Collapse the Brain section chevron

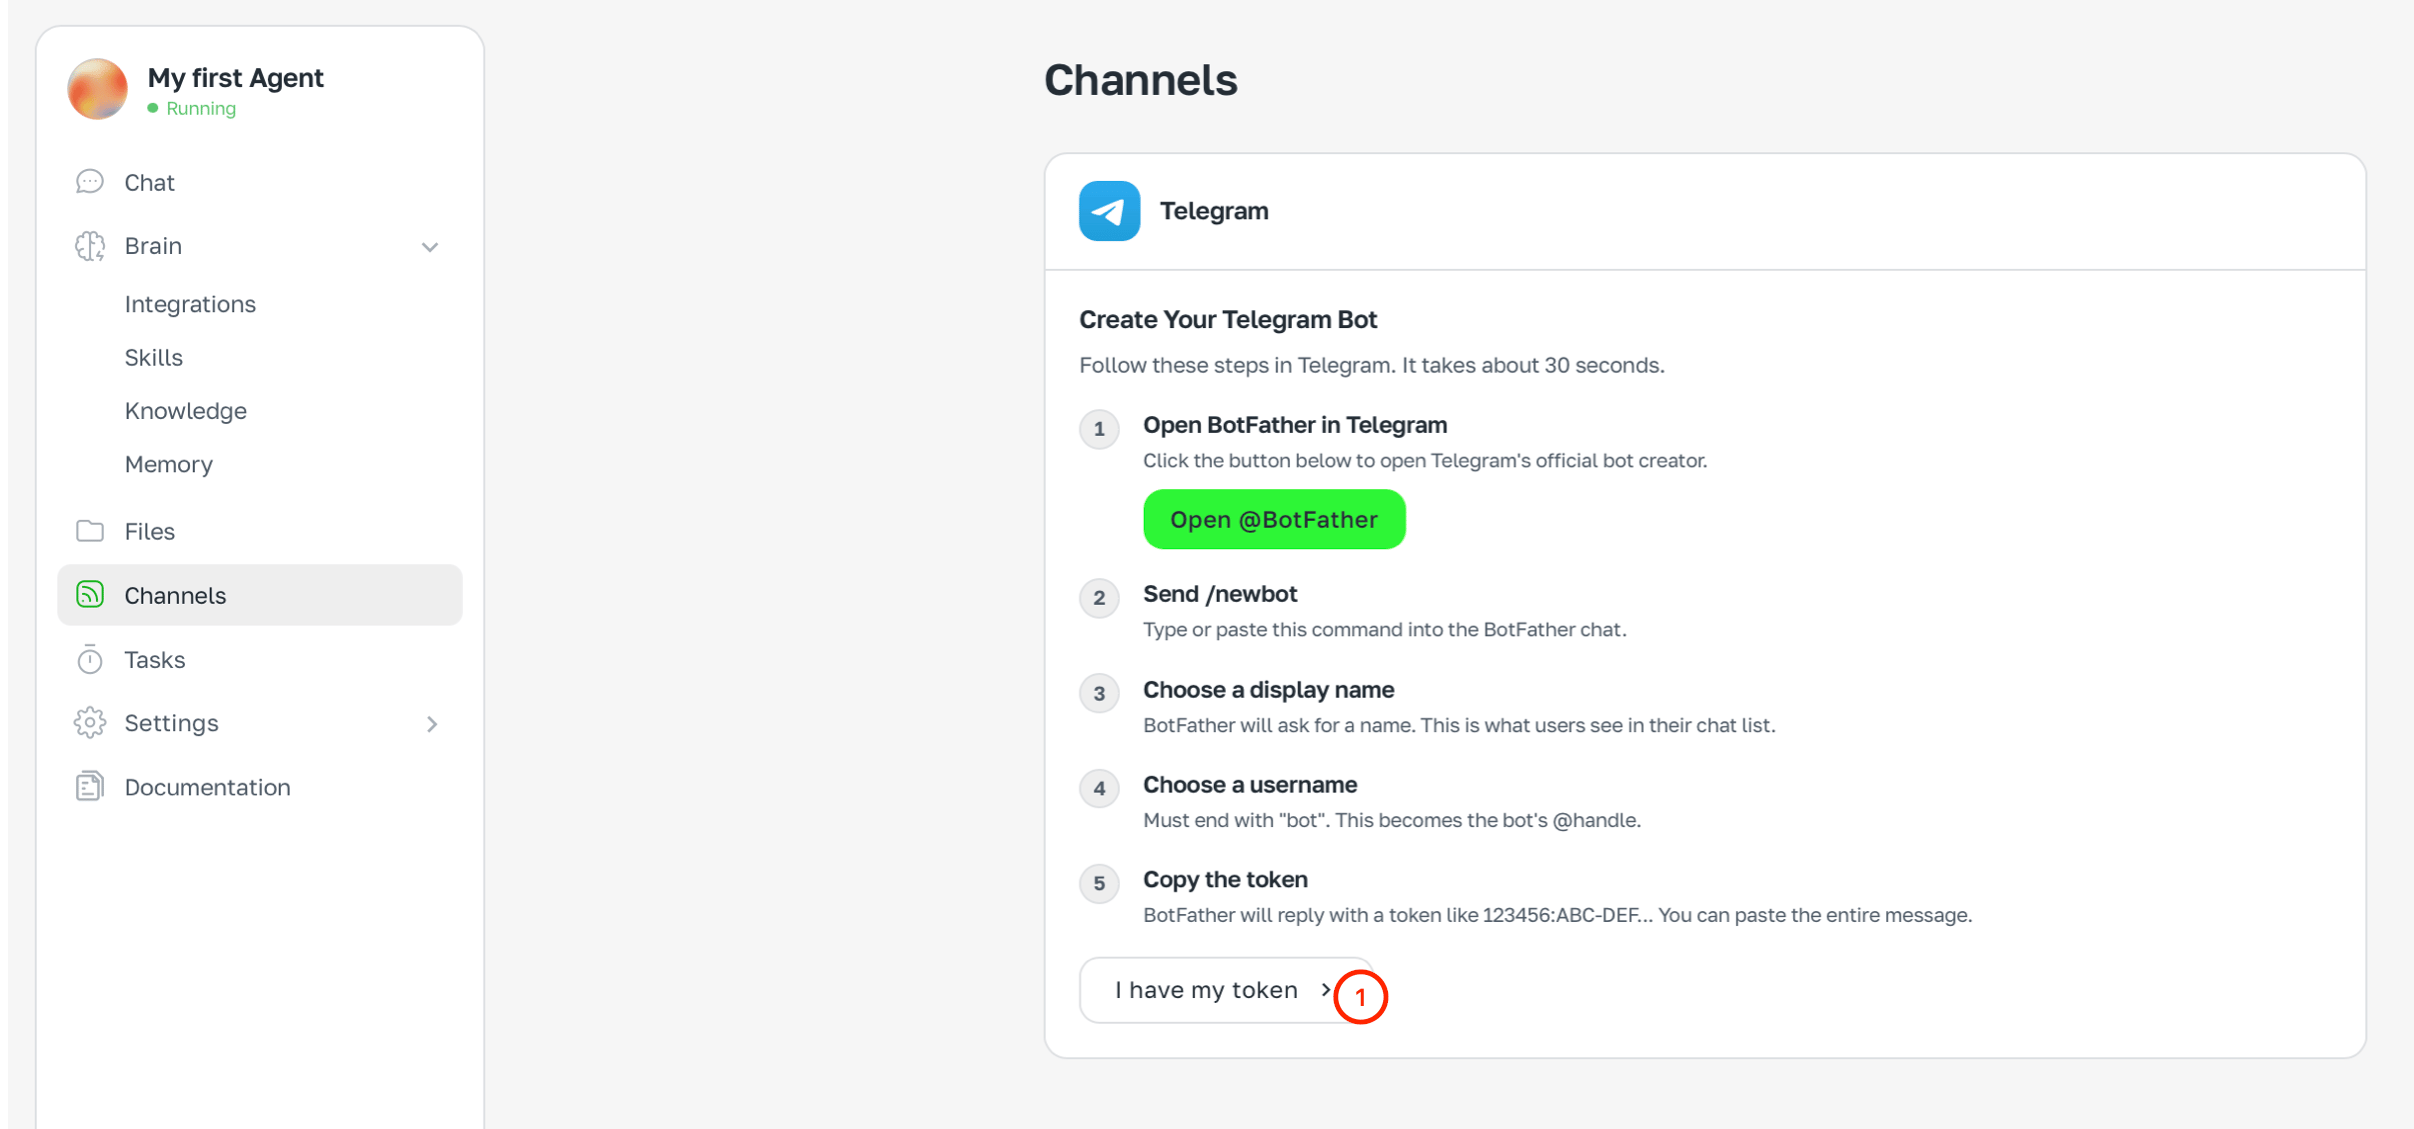click(430, 247)
